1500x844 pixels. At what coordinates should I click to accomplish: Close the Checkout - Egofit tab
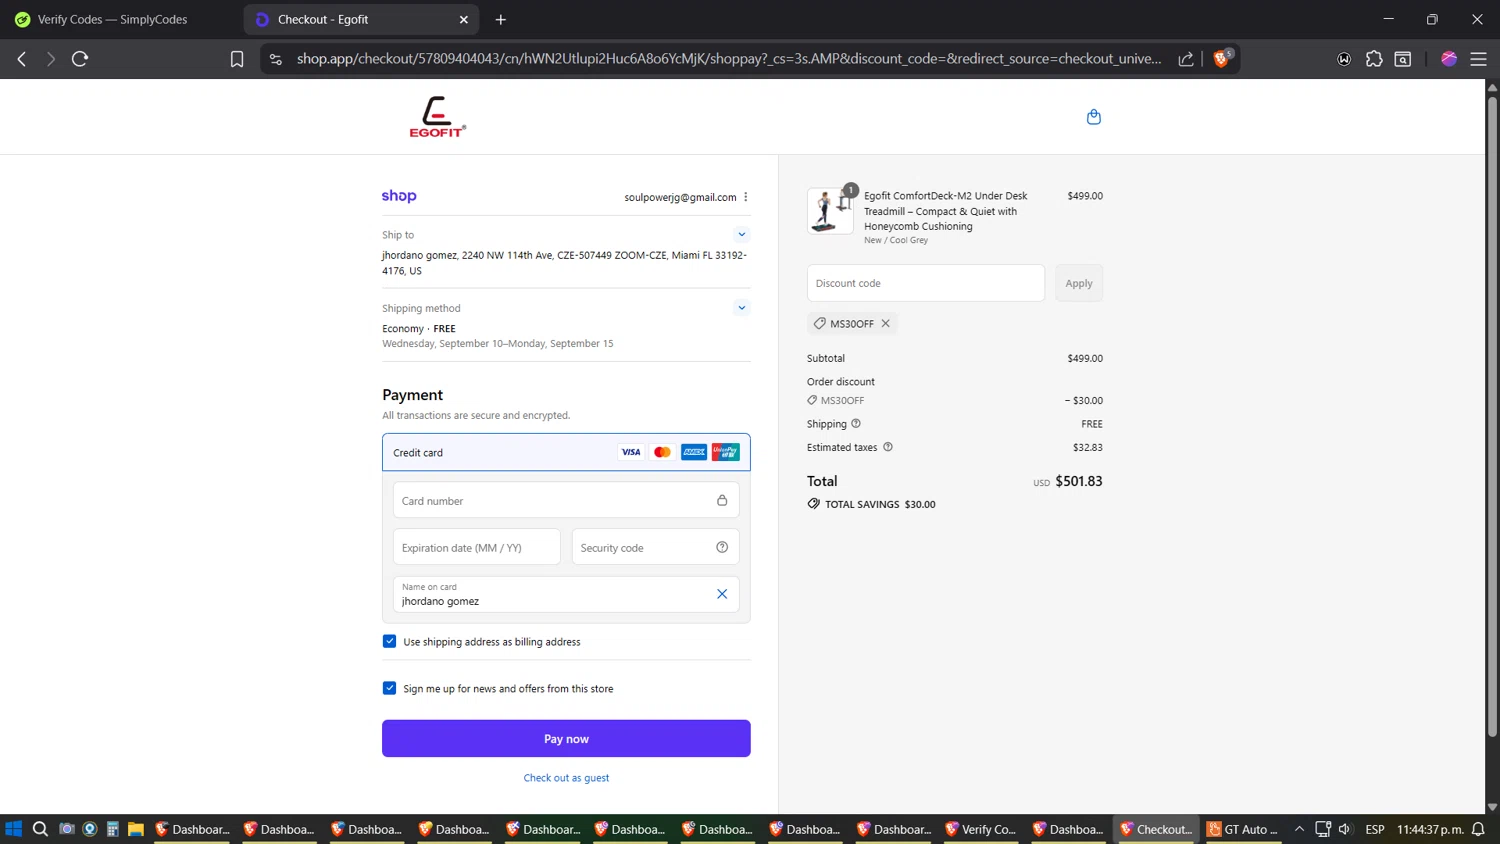click(464, 19)
